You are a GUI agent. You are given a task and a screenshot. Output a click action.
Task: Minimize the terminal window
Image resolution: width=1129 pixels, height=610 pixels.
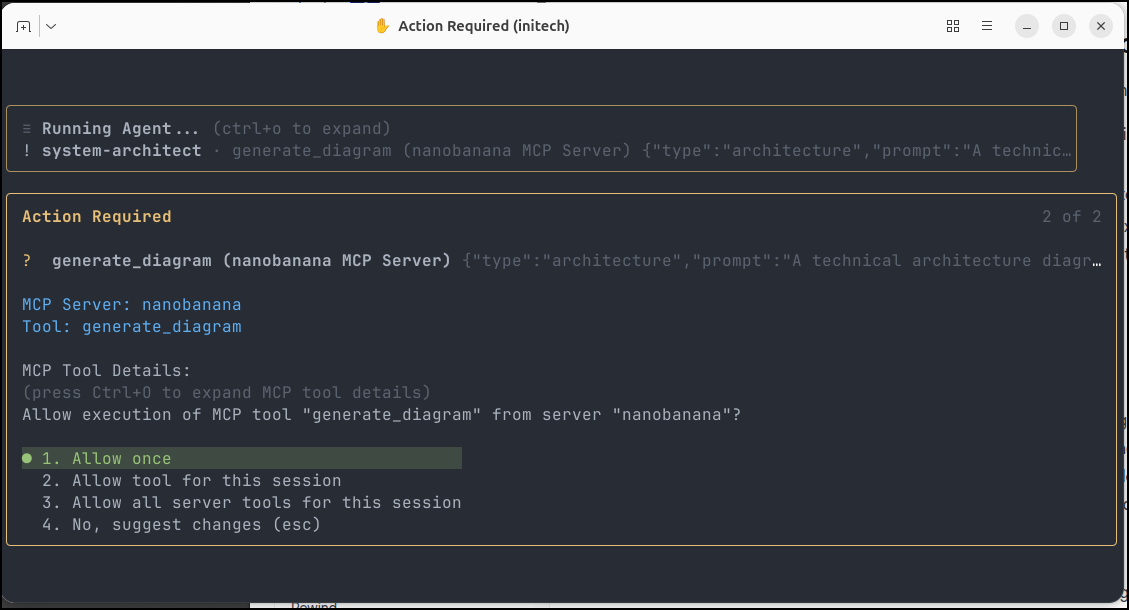coord(1027,26)
